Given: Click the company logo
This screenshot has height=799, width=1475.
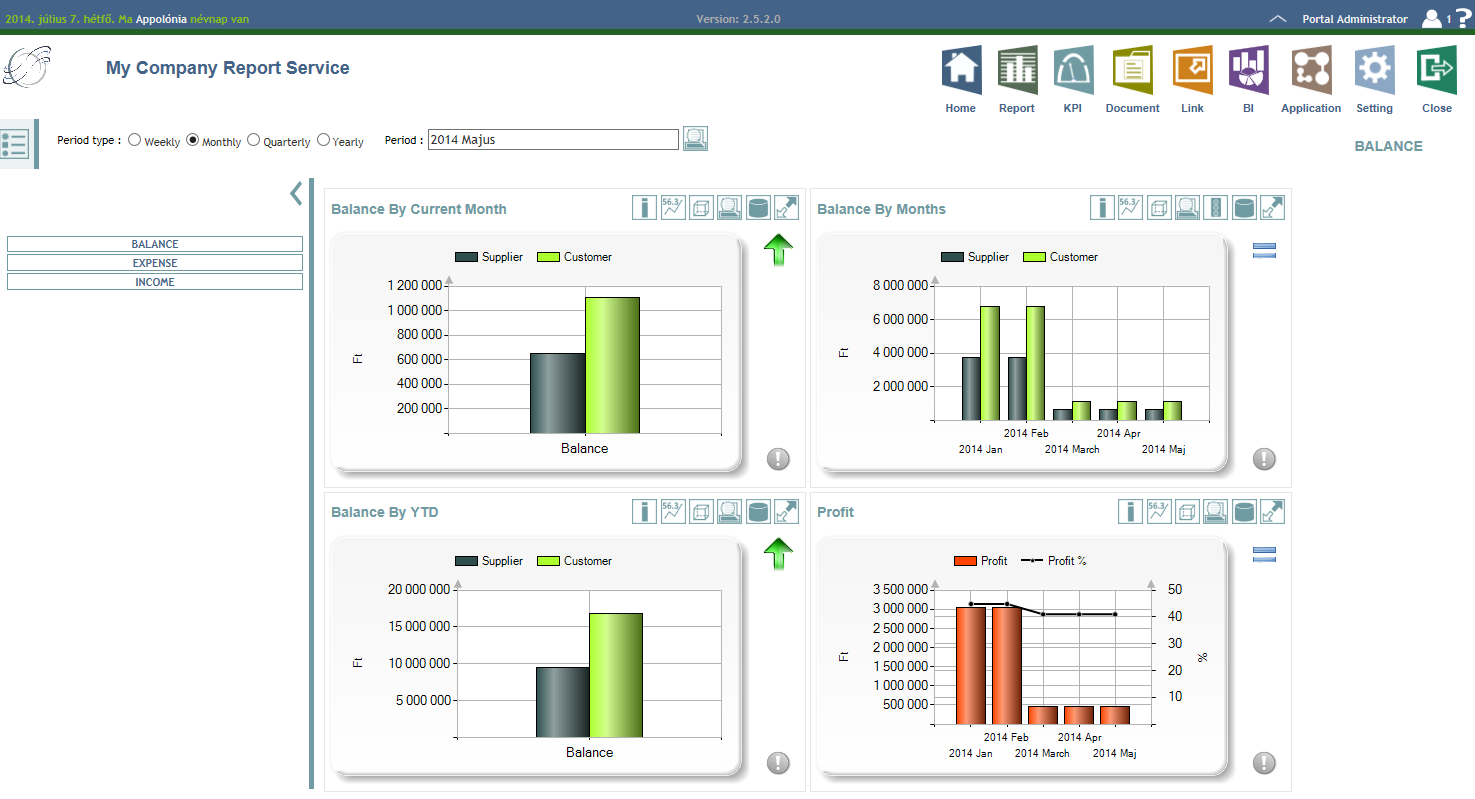Looking at the screenshot, I should click(27, 68).
